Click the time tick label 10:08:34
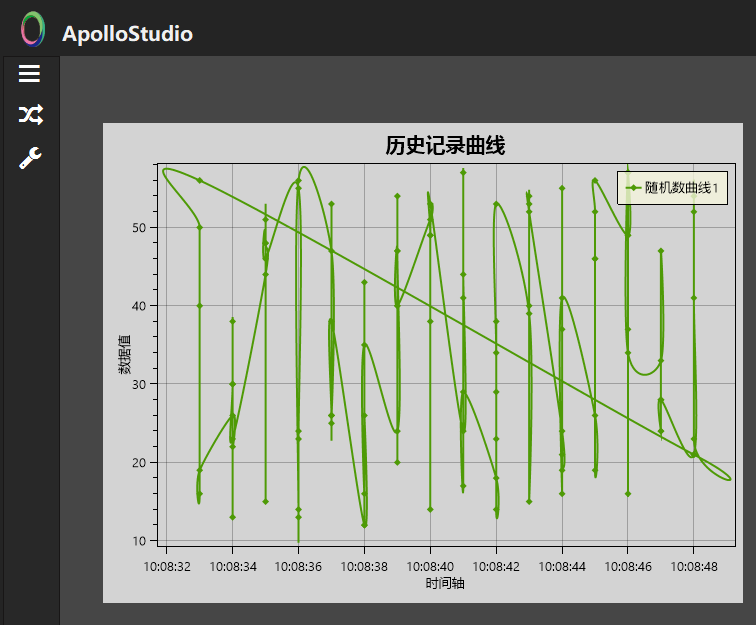756x625 pixels. [x=233, y=567]
